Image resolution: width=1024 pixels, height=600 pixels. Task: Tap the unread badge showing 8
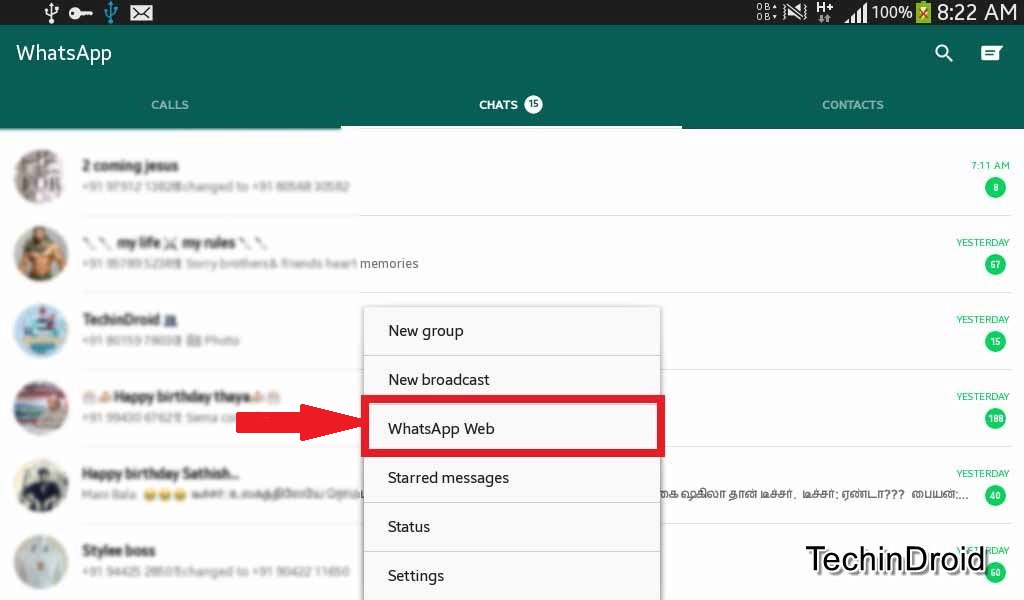click(x=995, y=188)
